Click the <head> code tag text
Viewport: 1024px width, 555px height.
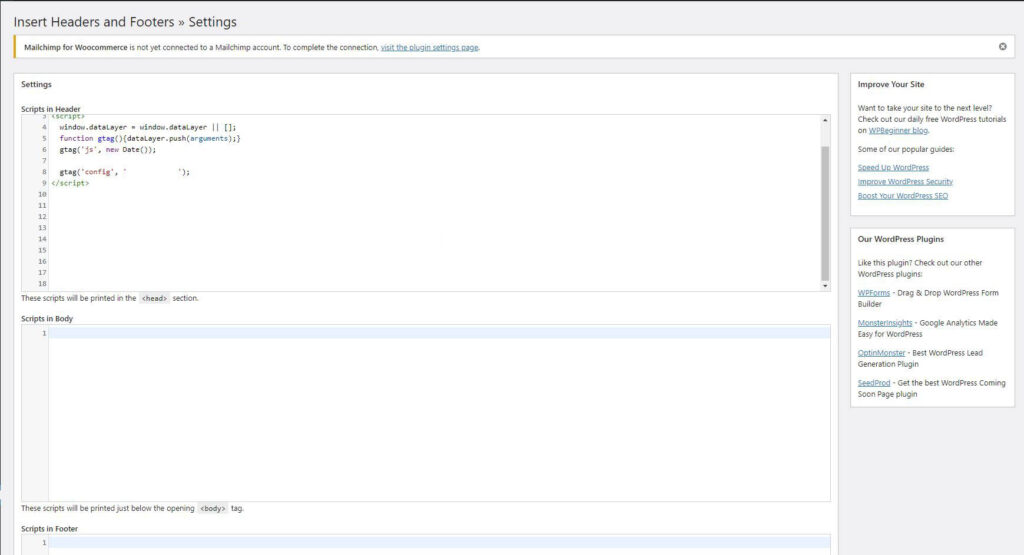[x=154, y=298]
